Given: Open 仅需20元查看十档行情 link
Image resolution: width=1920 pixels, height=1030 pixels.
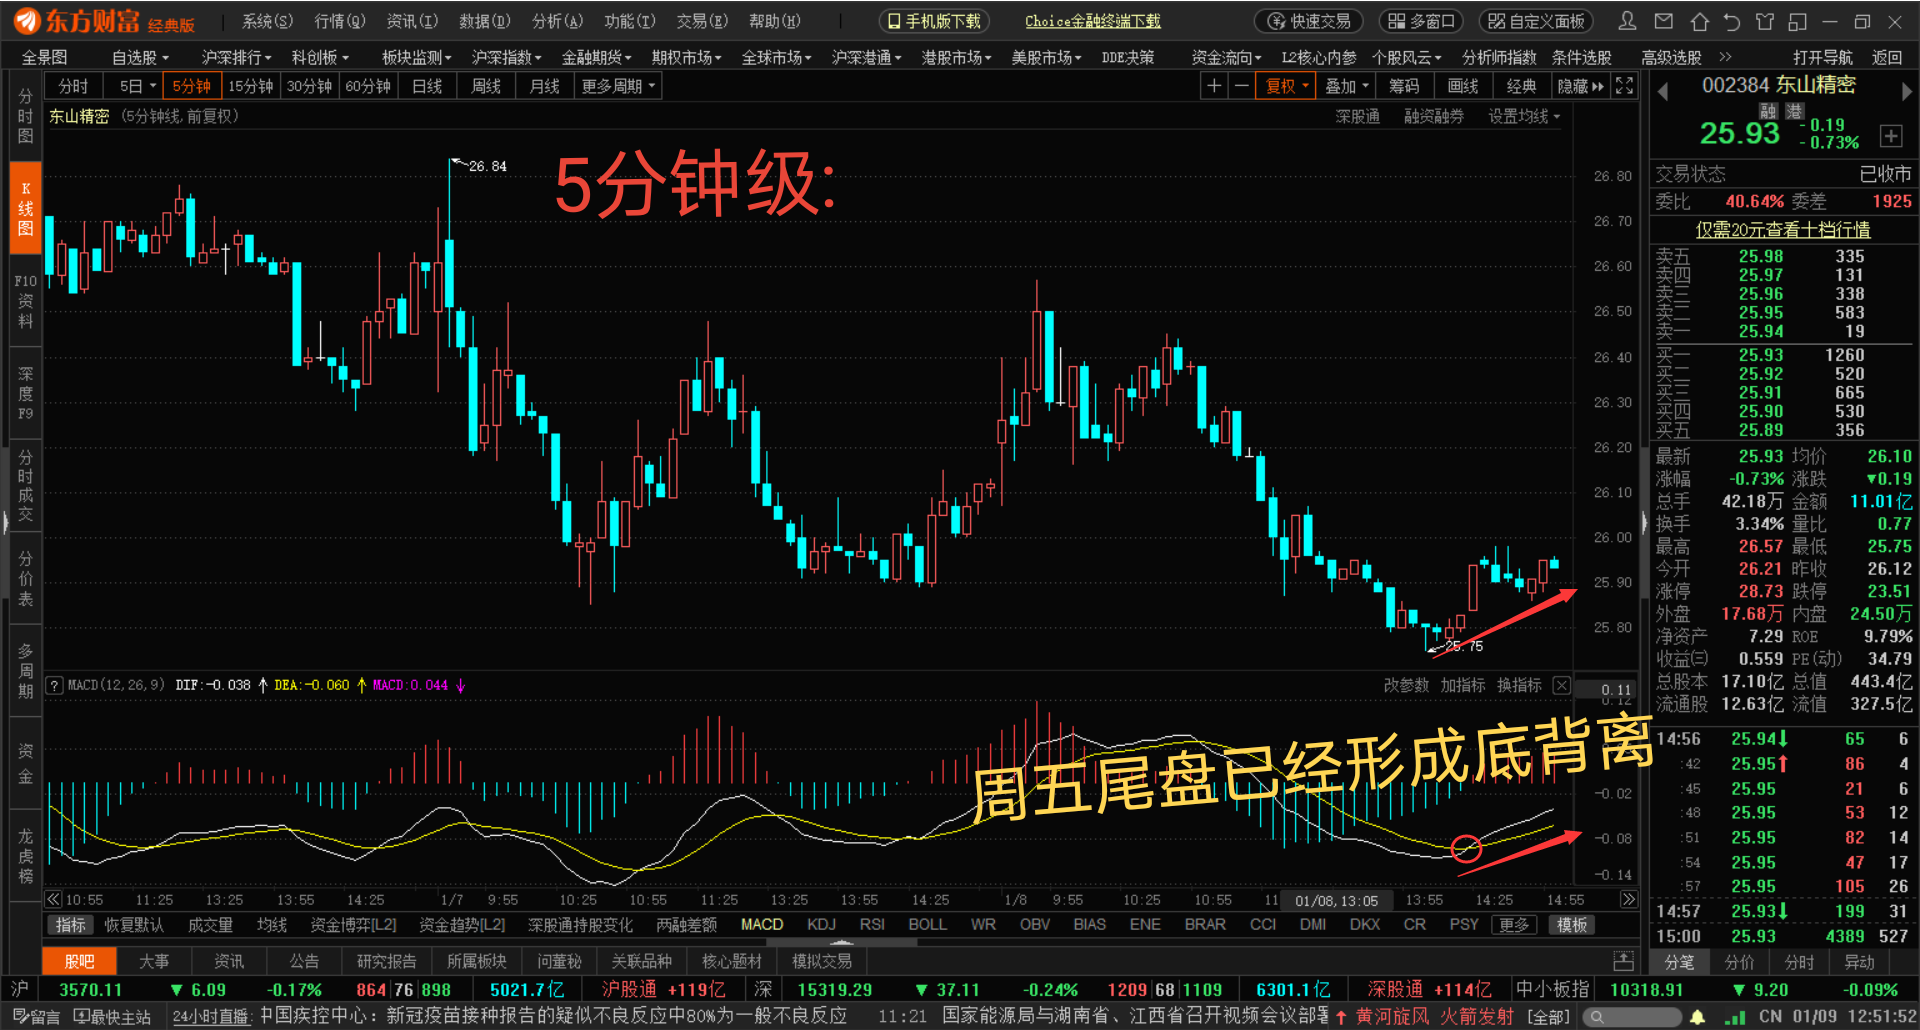Looking at the screenshot, I should click(1783, 230).
